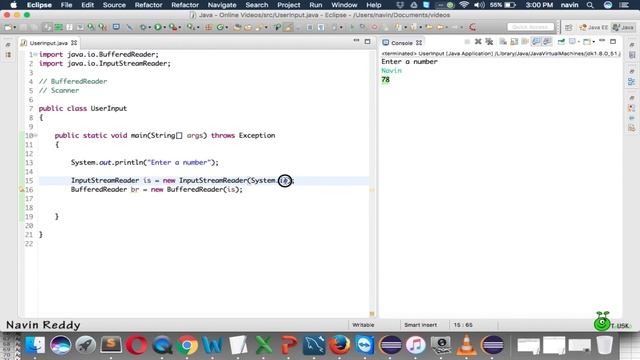Toggle Show Console on standard error change
Image resolution: width=640 pixels, height=360 pixels.
[547, 42]
